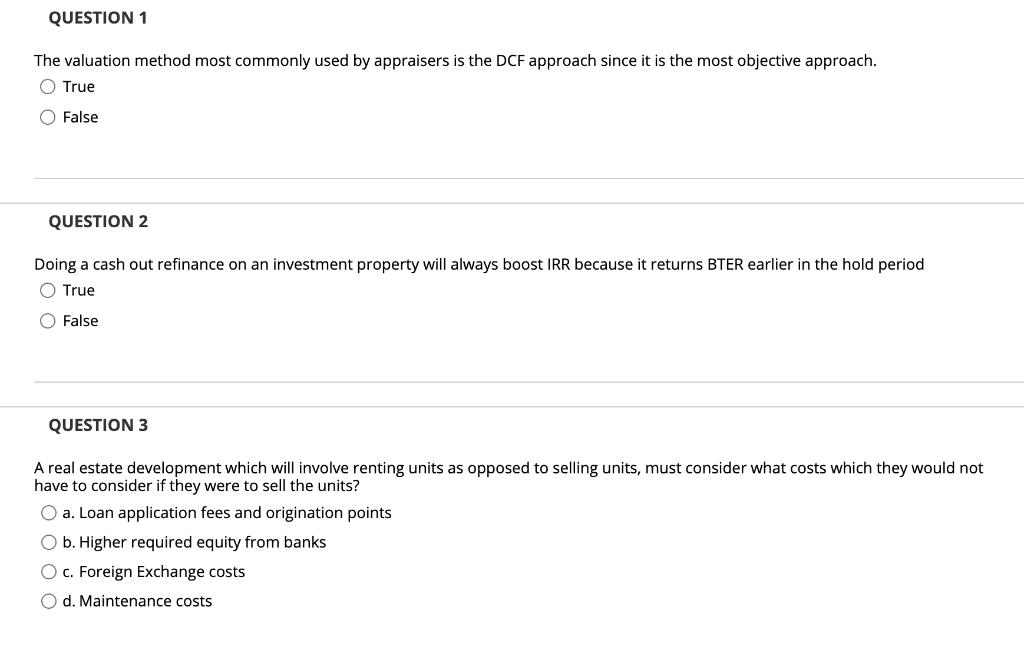Click the DCF approach valuation statement text
Image resolution: width=1024 pixels, height=650 pixels.
[x=455, y=61]
